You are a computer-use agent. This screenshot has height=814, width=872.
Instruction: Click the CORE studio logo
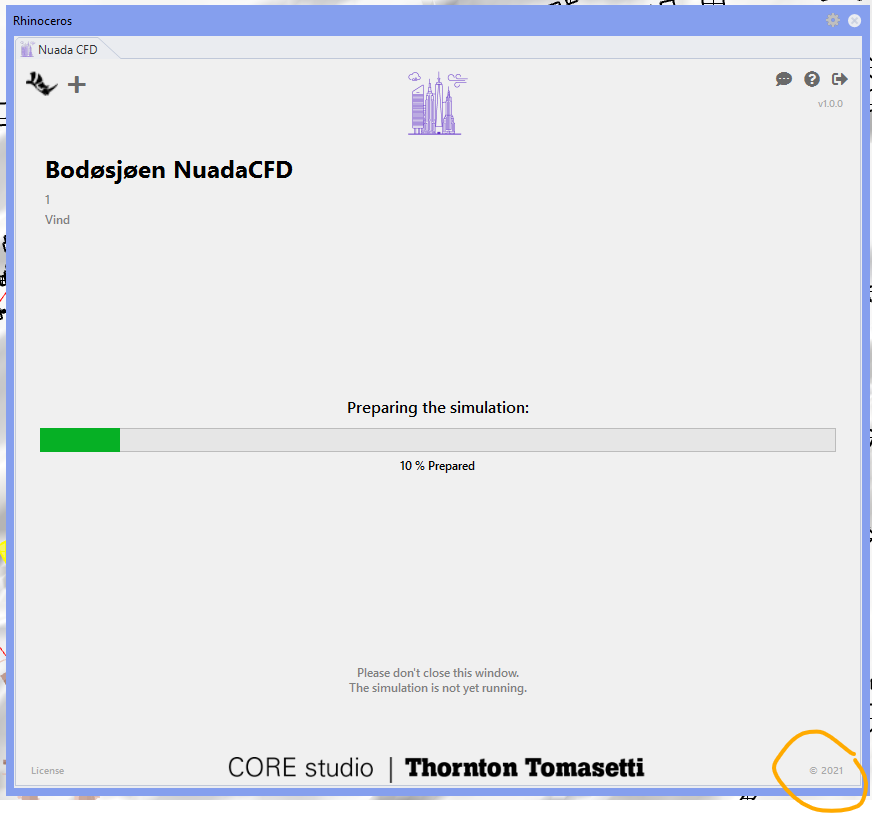[300, 768]
